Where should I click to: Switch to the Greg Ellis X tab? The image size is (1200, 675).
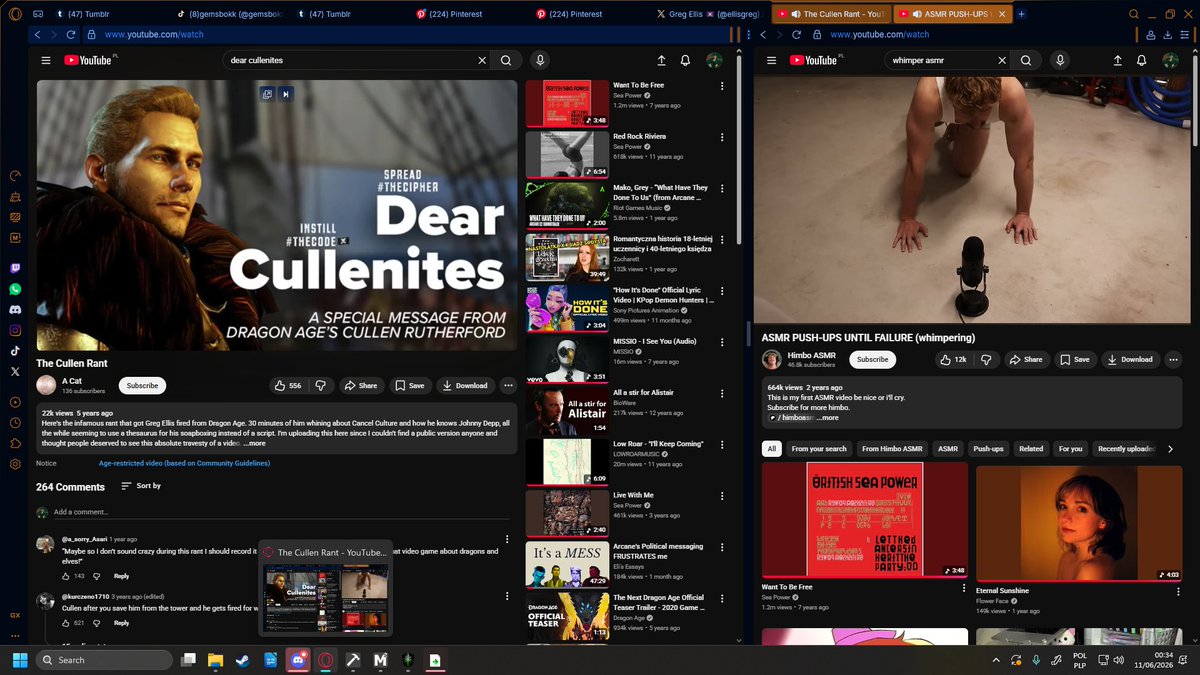(x=707, y=14)
